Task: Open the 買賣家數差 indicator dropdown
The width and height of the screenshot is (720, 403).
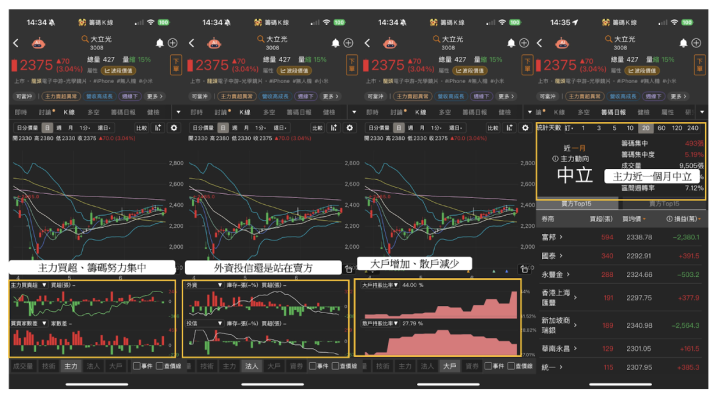Action: pos(29,324)
